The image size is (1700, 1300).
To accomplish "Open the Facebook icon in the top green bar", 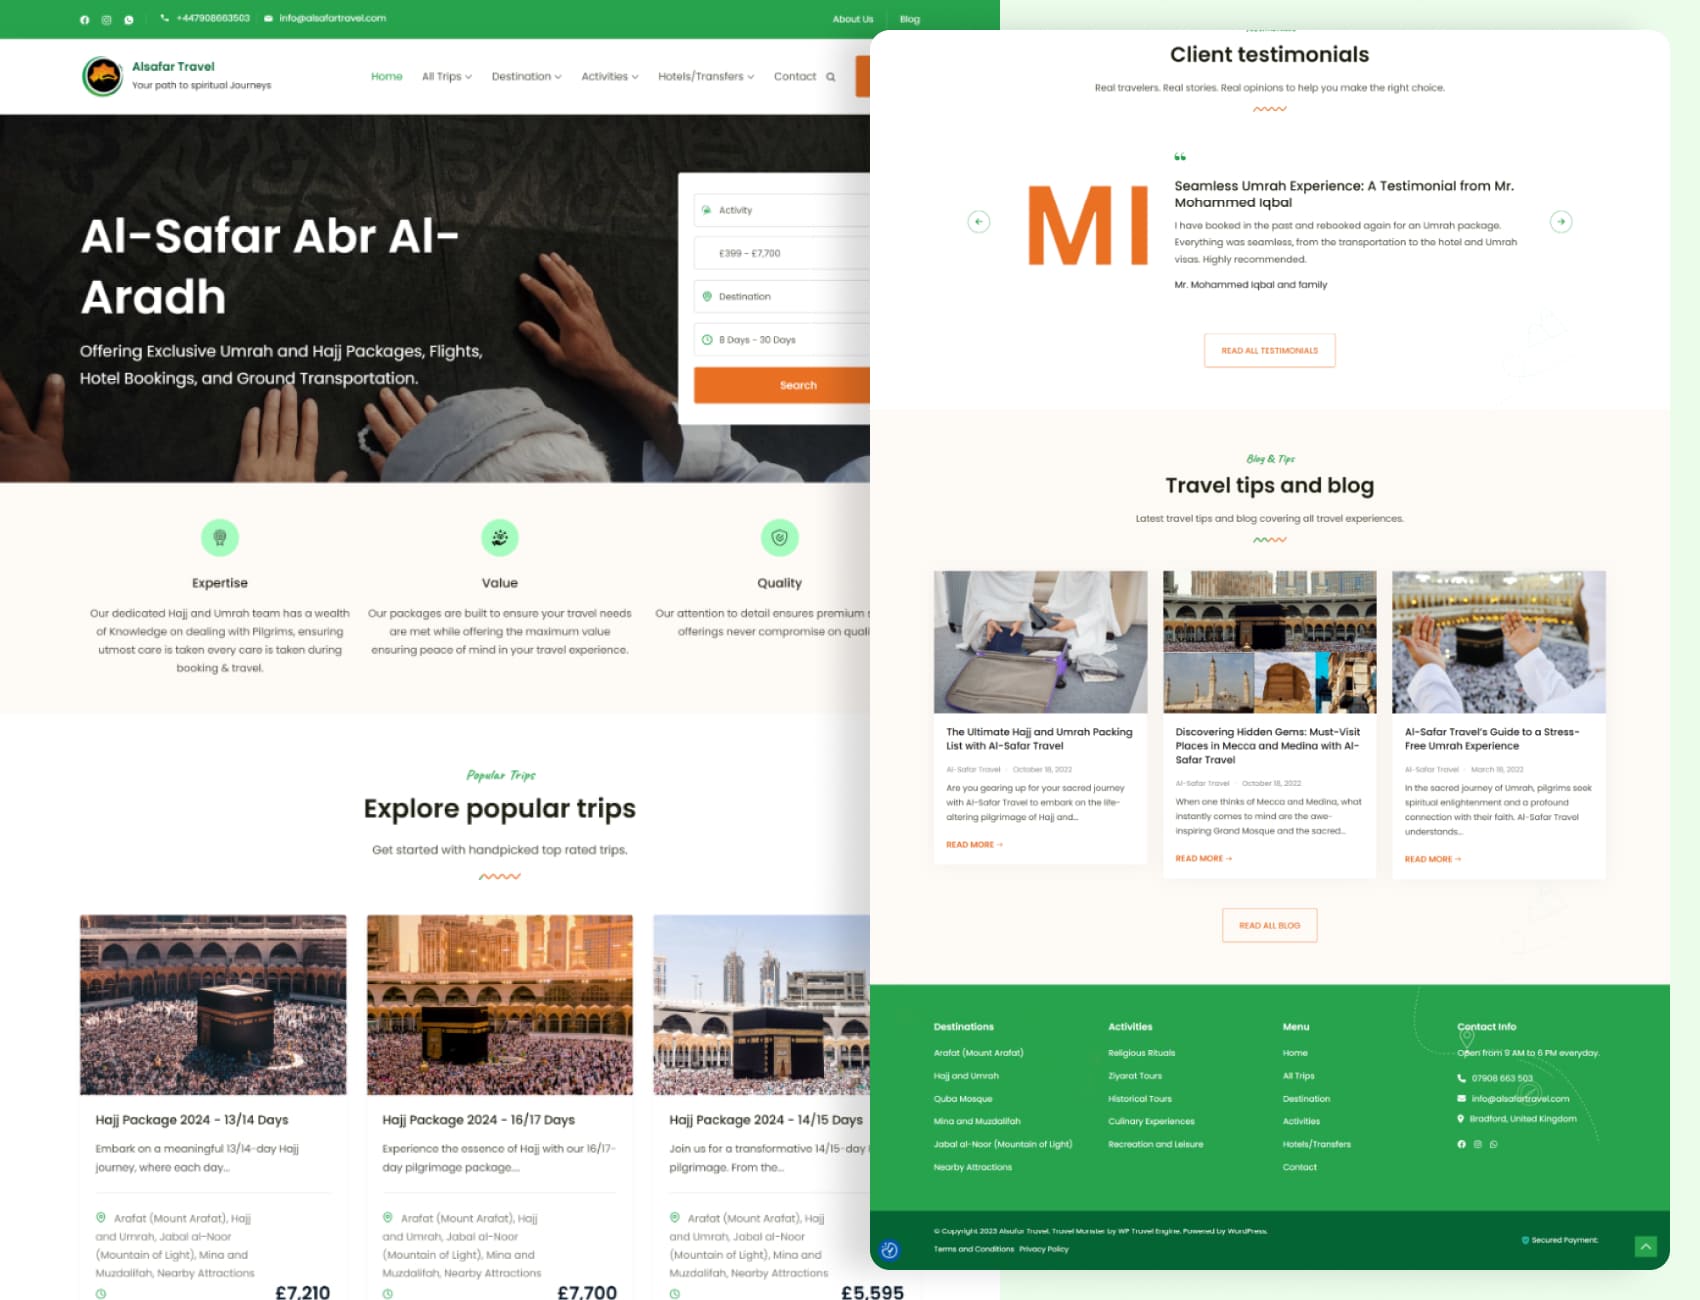I will point(84,19).
